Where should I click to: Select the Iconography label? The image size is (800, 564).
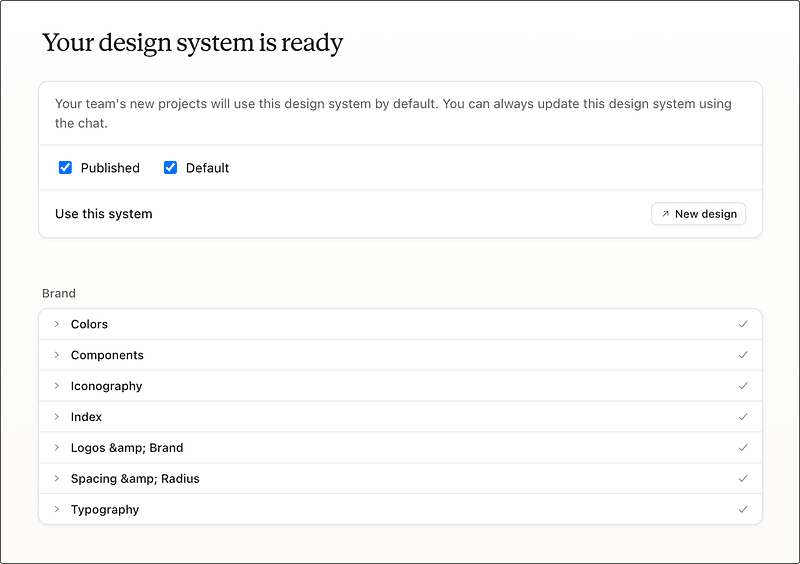pos(106,386)
